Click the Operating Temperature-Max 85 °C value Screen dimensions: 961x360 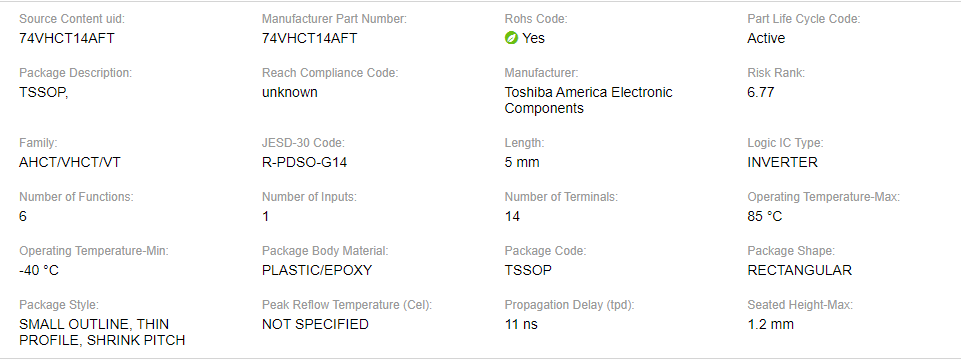pos(765,216)
